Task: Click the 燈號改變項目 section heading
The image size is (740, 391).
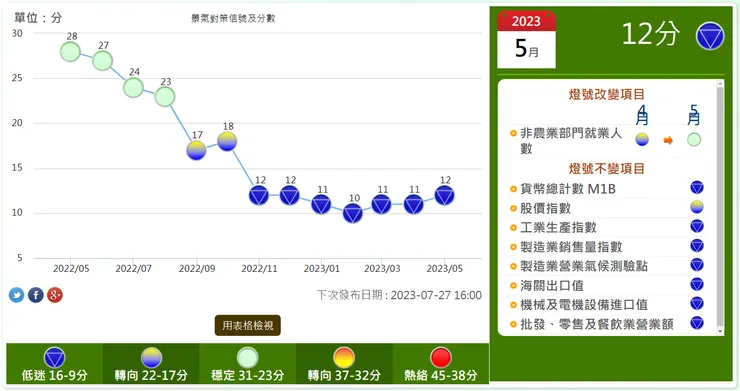Action: point(606,94)
